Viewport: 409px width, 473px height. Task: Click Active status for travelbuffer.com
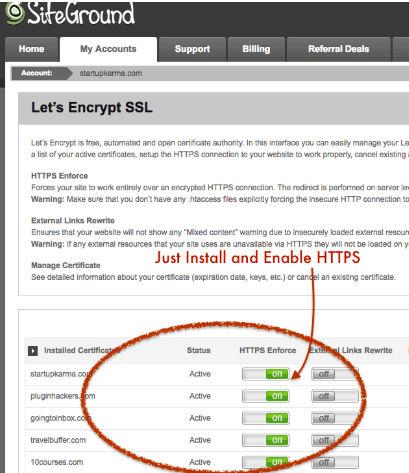(x=200, y=440)
